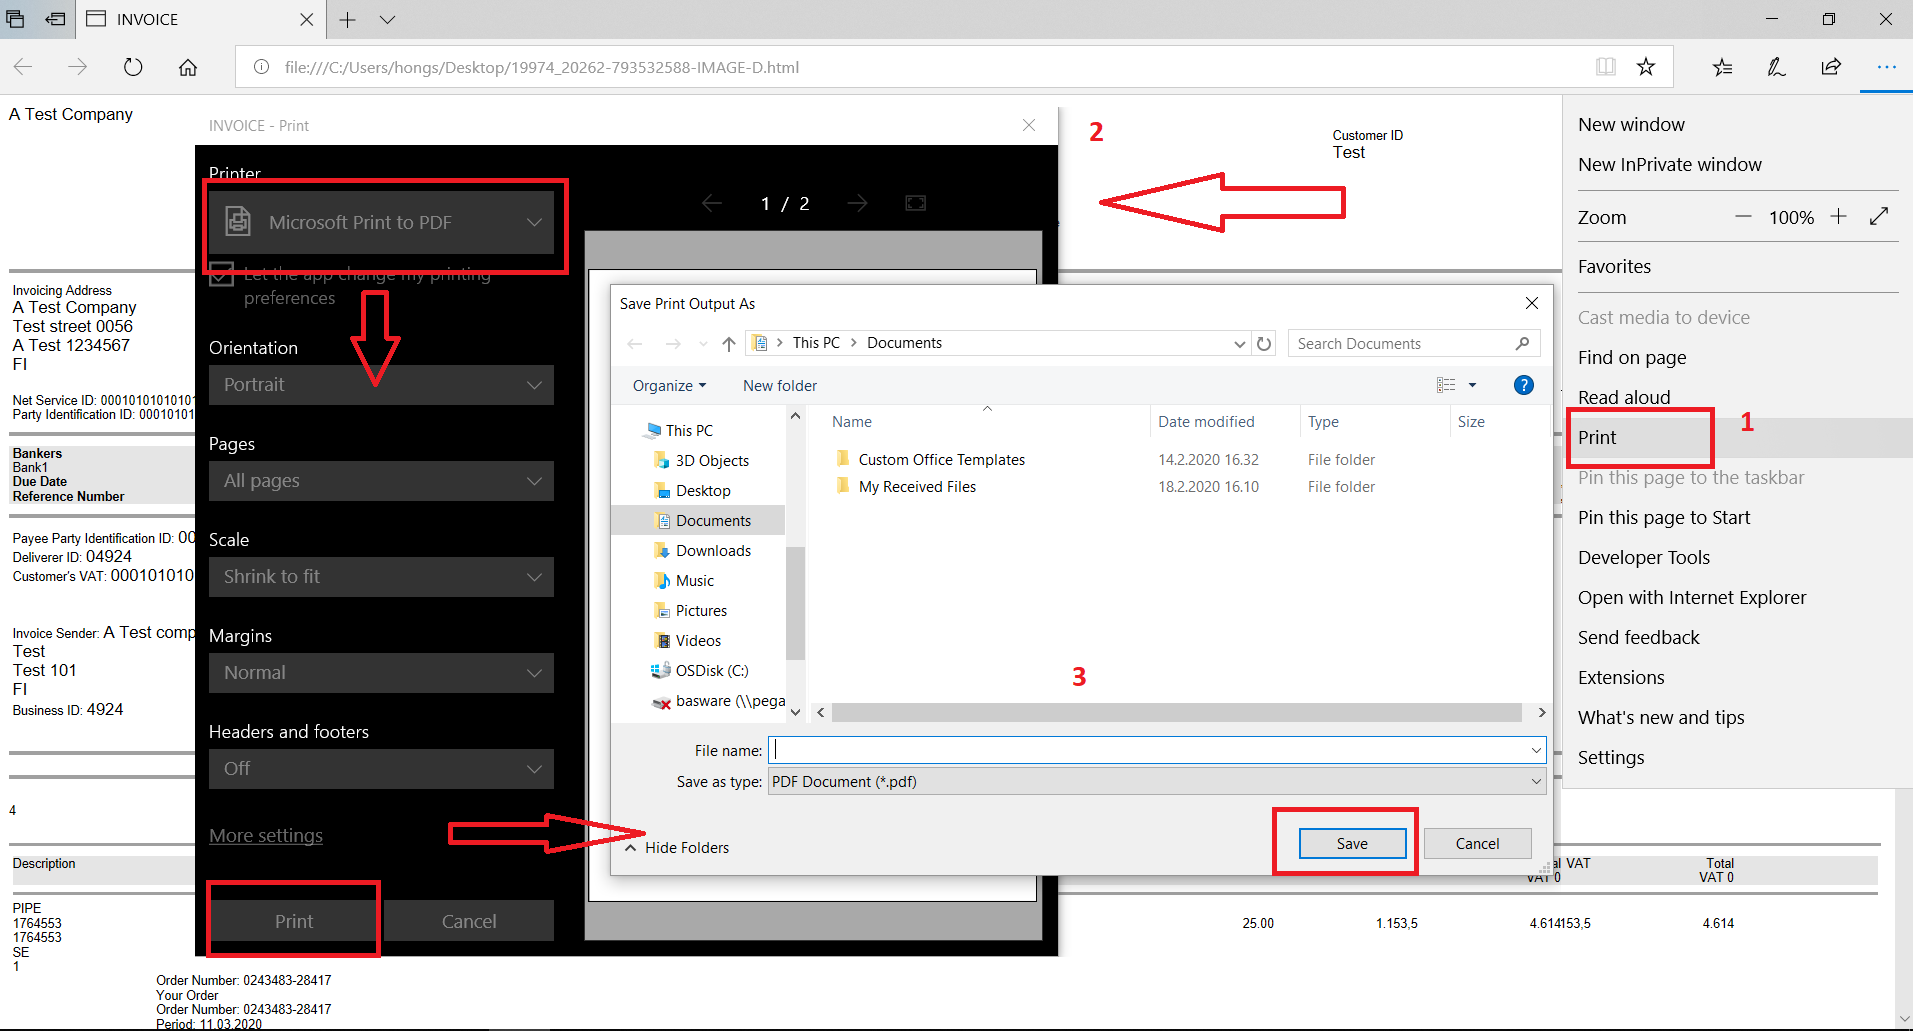
Task: Open Add notes pen icon
Action: coord(1776,67)
